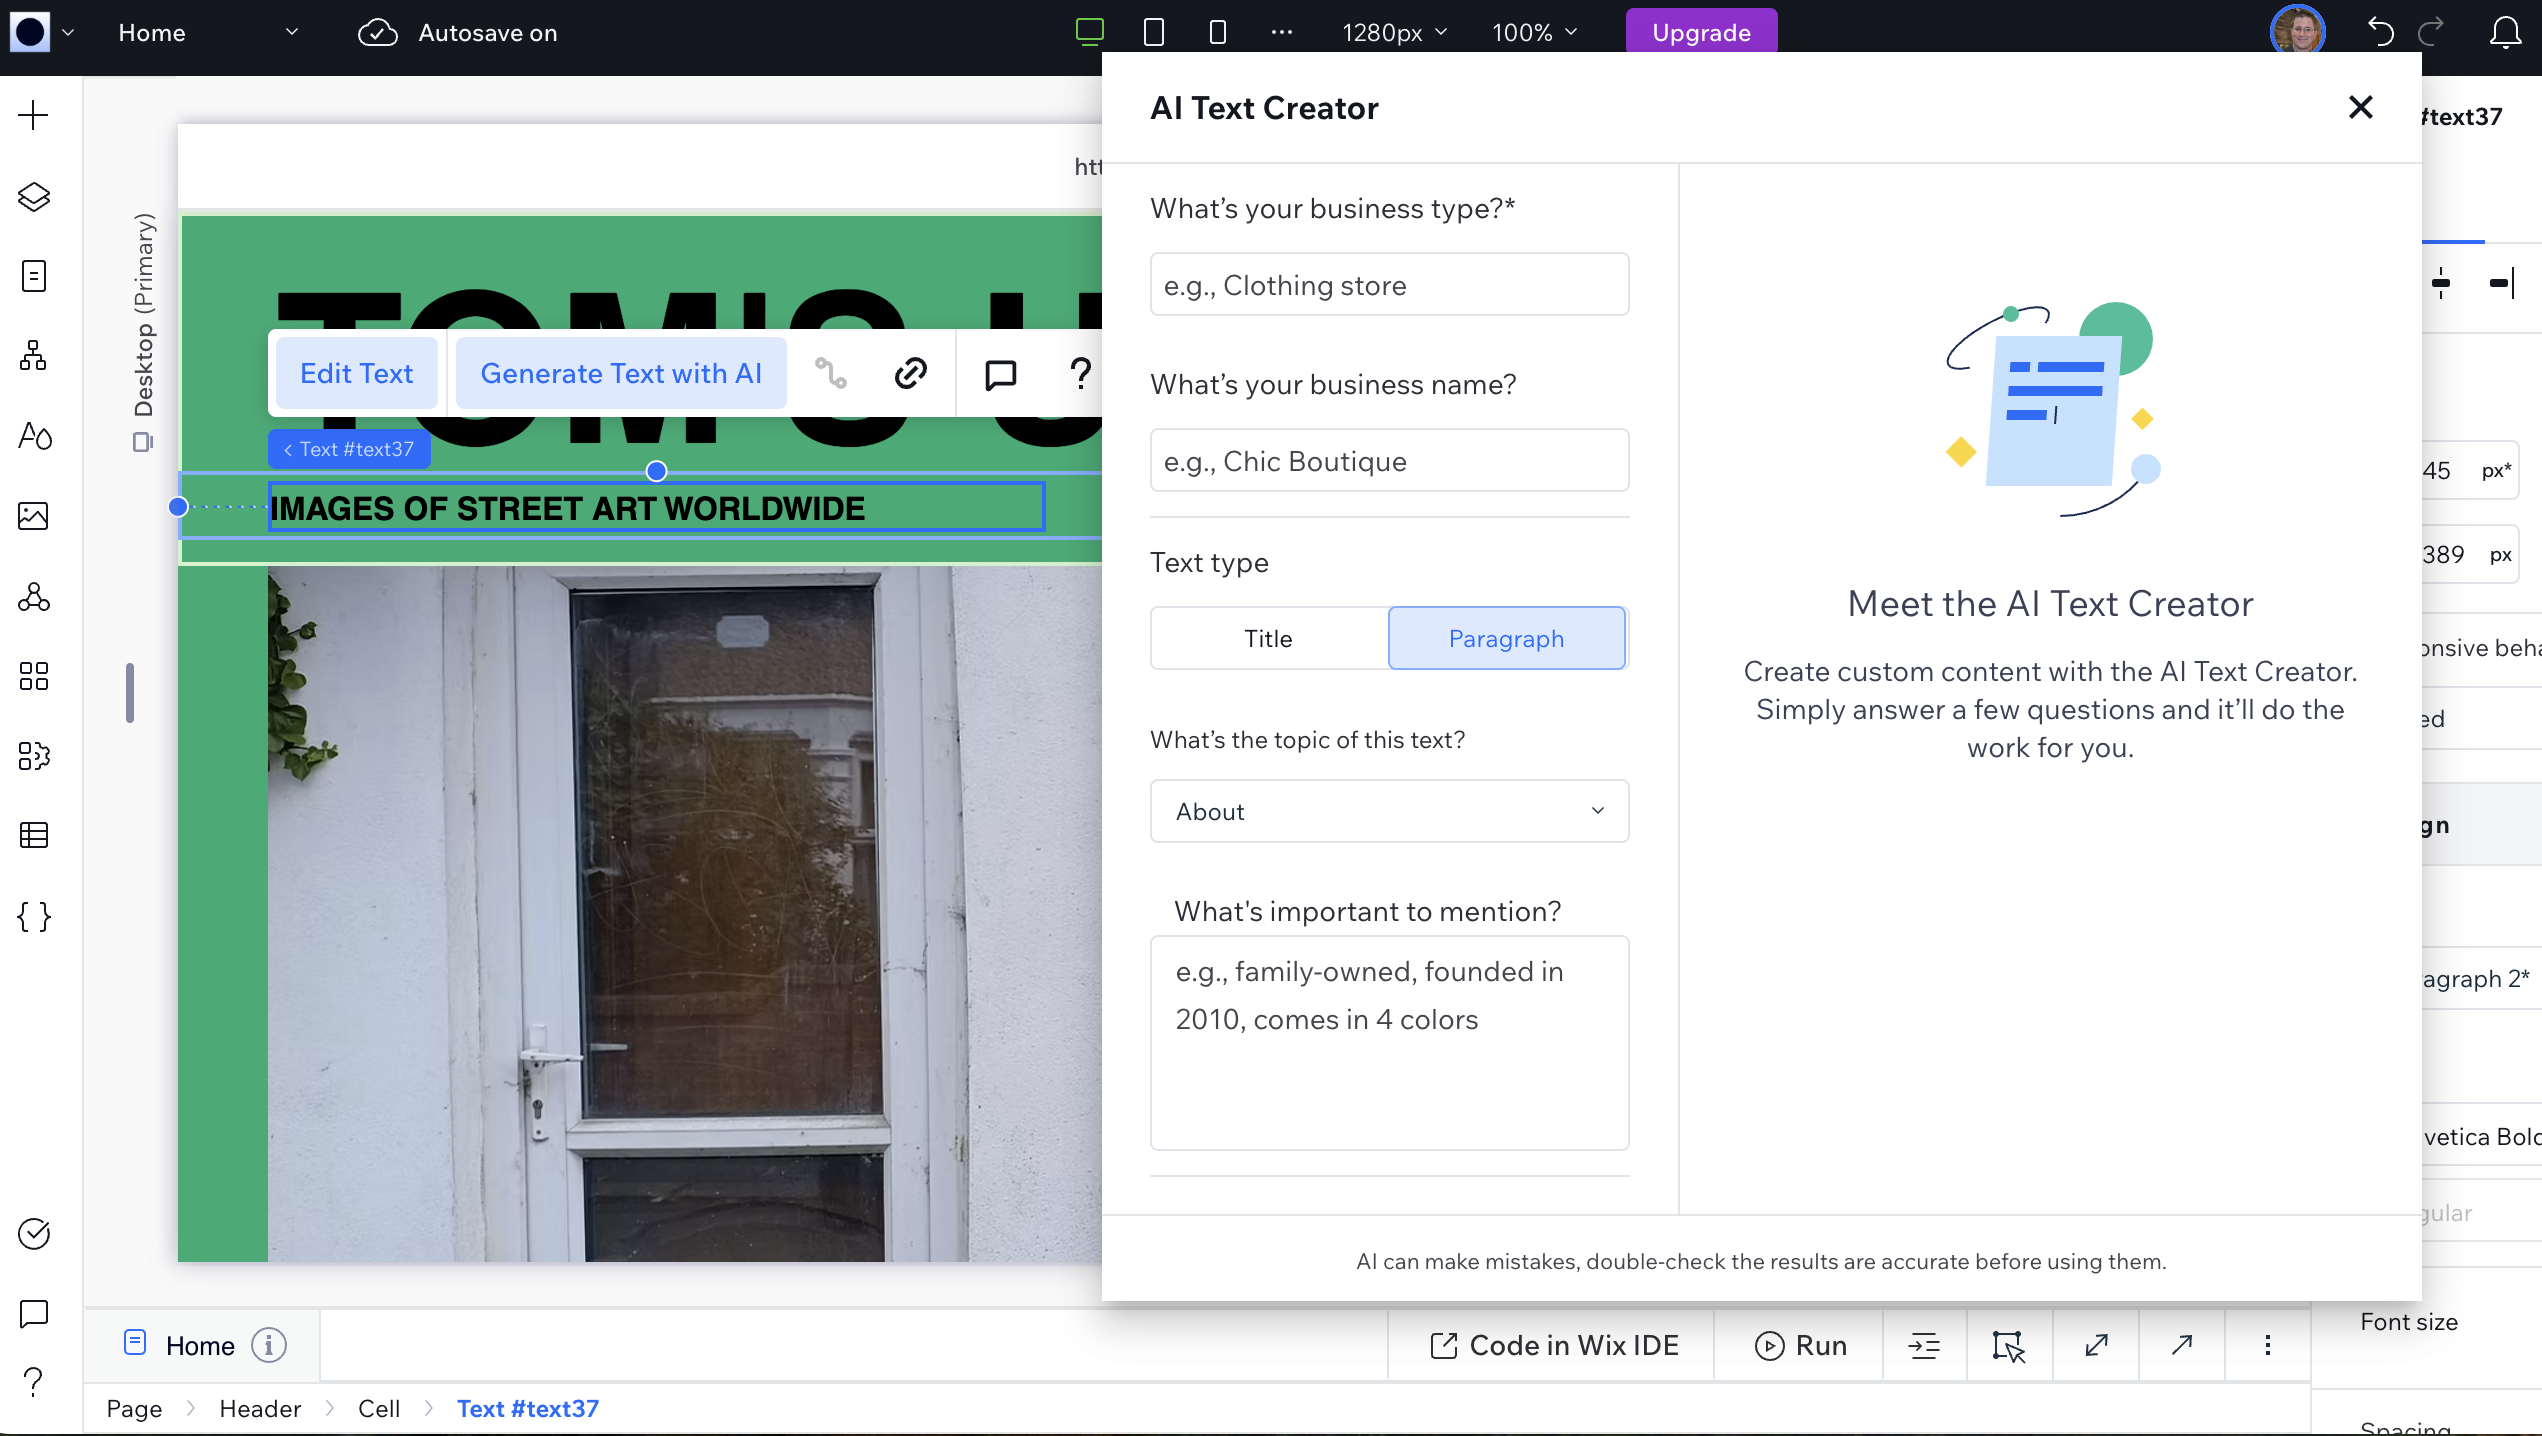Click the Upgrade button

(x=1701, y=32)
